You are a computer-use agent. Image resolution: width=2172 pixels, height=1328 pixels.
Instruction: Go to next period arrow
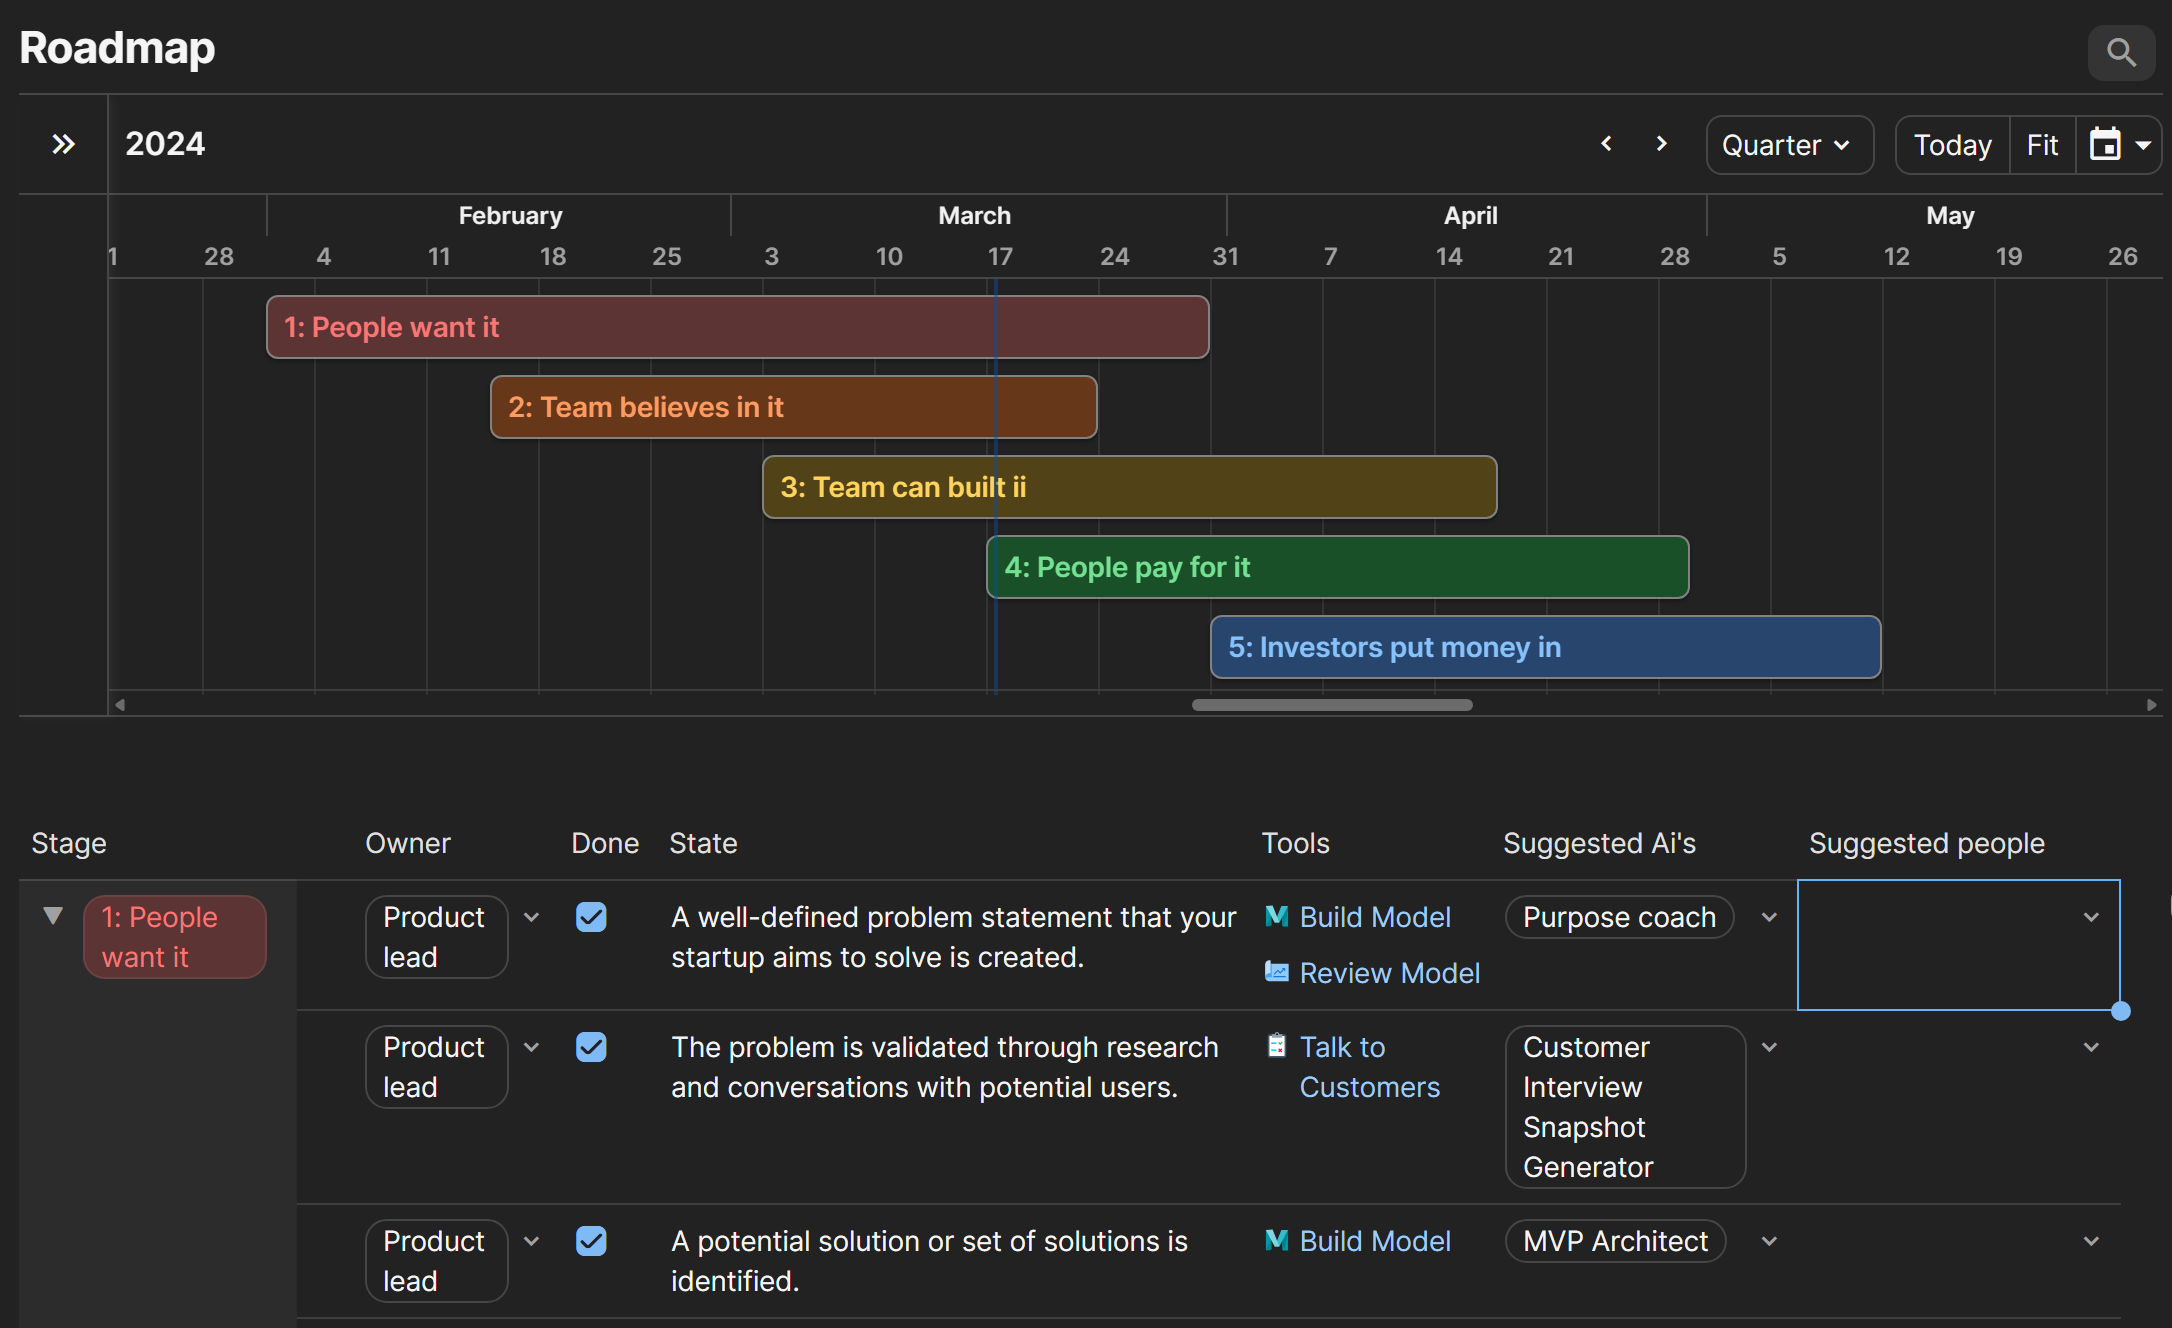[1661, 144]
